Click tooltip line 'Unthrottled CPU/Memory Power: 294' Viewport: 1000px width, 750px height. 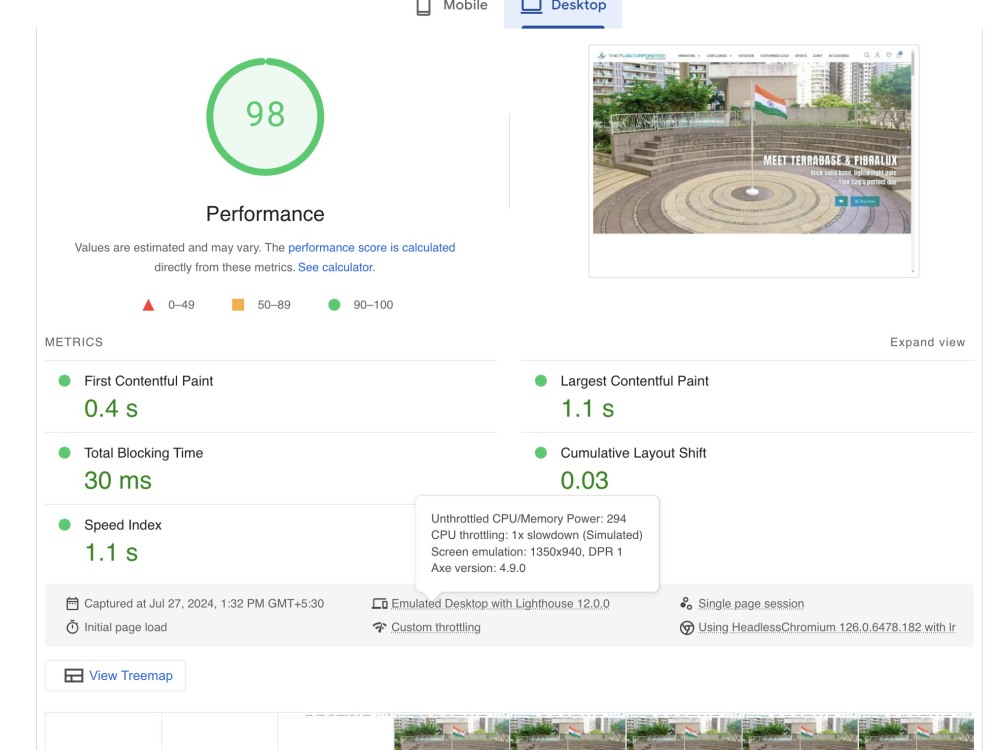pyautogui.click(x=529, y=518)
